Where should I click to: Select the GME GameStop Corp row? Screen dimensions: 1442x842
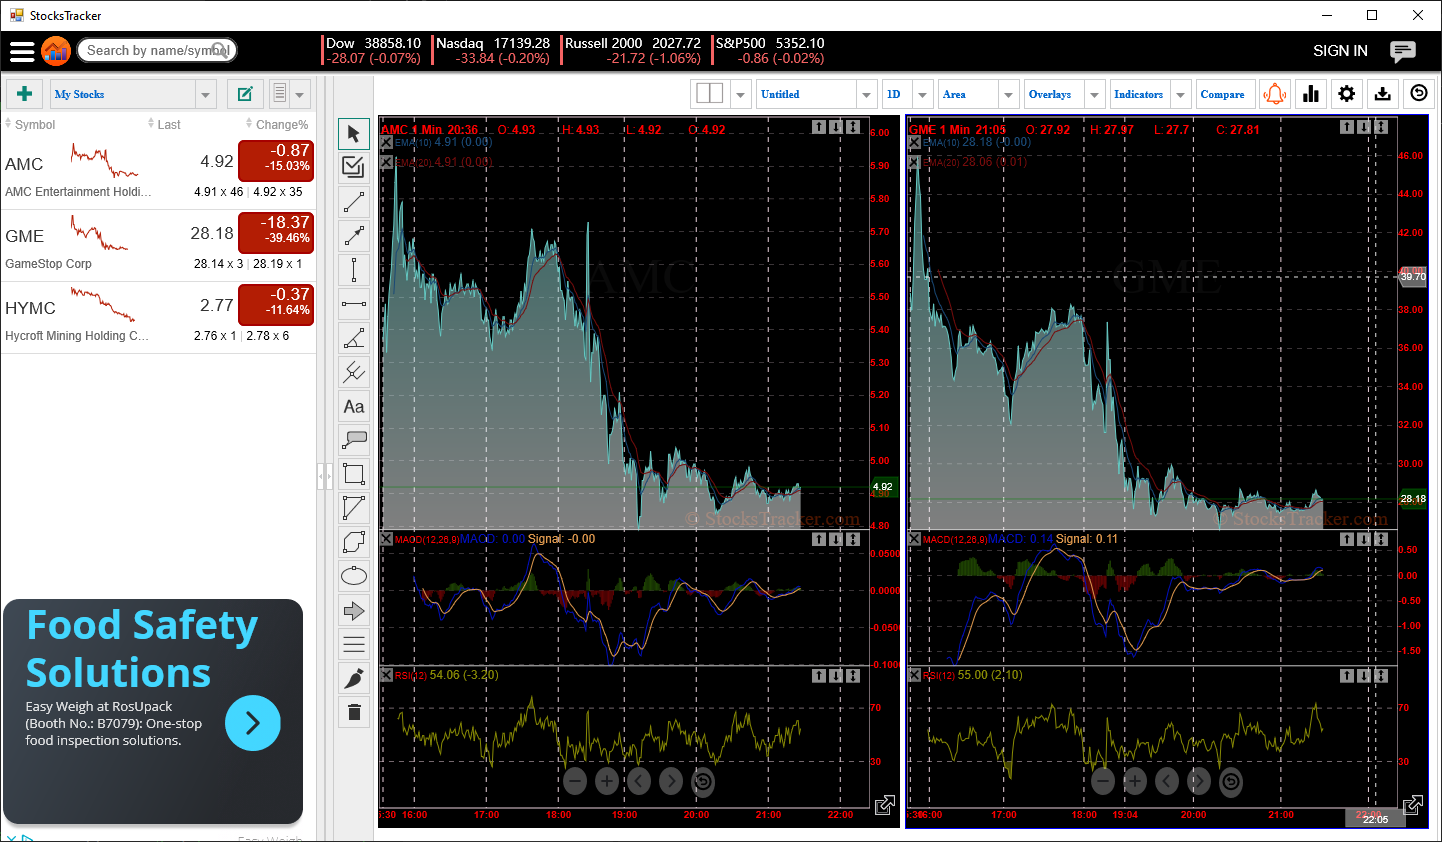click(158, 246)
